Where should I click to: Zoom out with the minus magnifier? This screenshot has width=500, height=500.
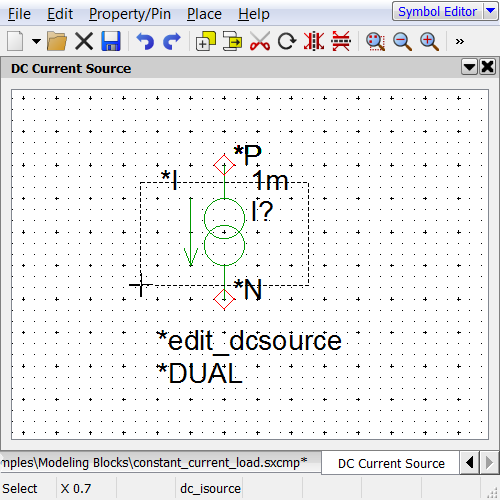(x=402, y=41)
